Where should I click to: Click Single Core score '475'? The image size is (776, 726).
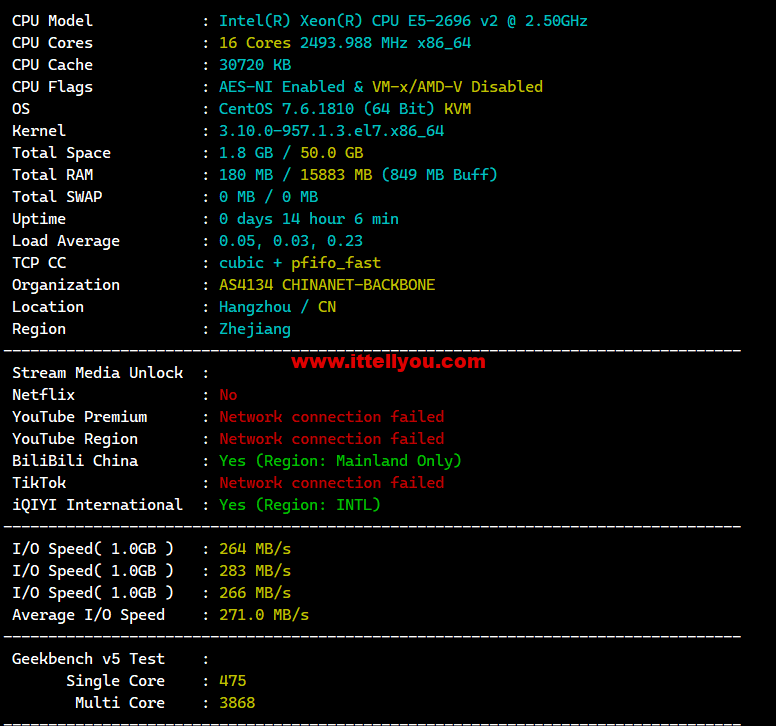point(233,681)
